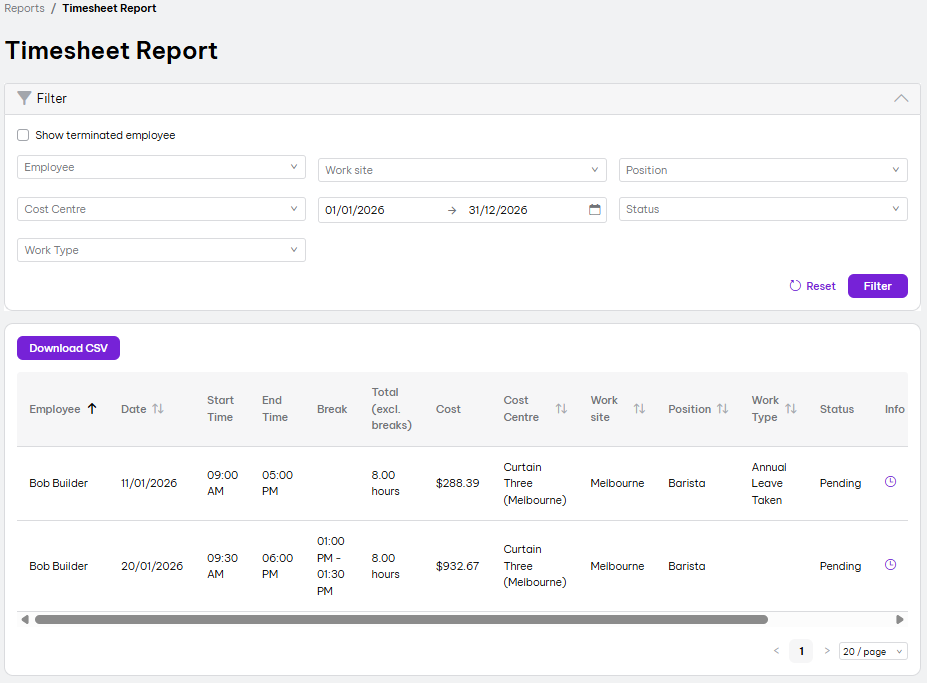Sort by Employee column arrow

(x=92, y=409)
